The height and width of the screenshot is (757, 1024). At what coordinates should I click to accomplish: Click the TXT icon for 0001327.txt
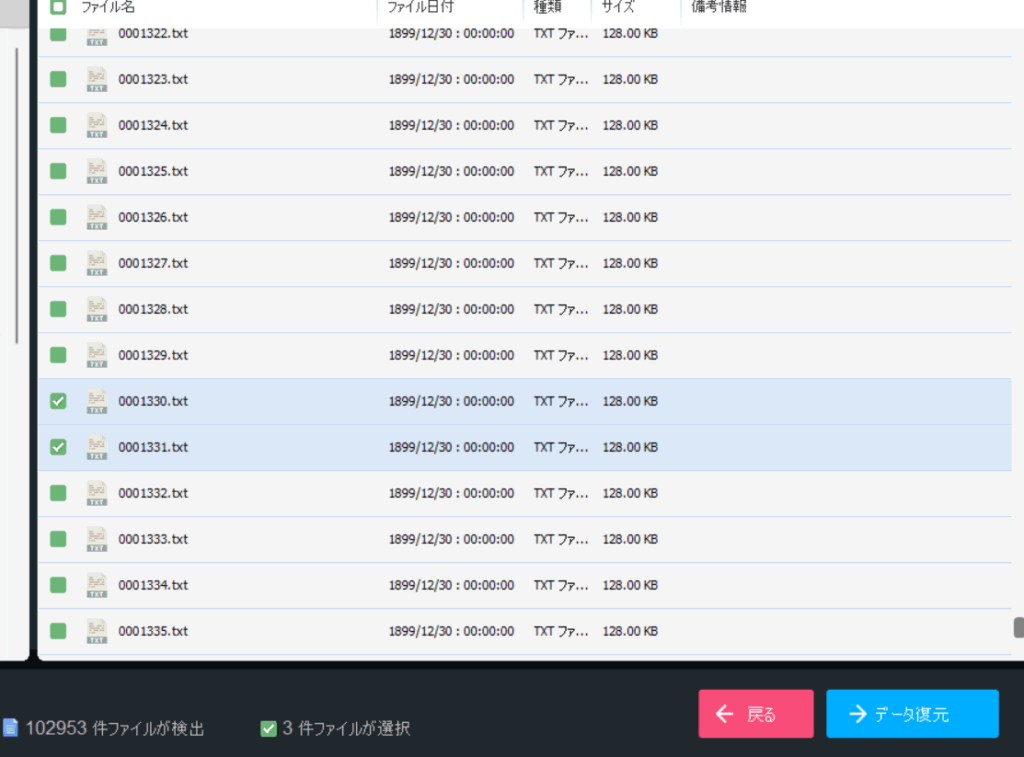96,263
